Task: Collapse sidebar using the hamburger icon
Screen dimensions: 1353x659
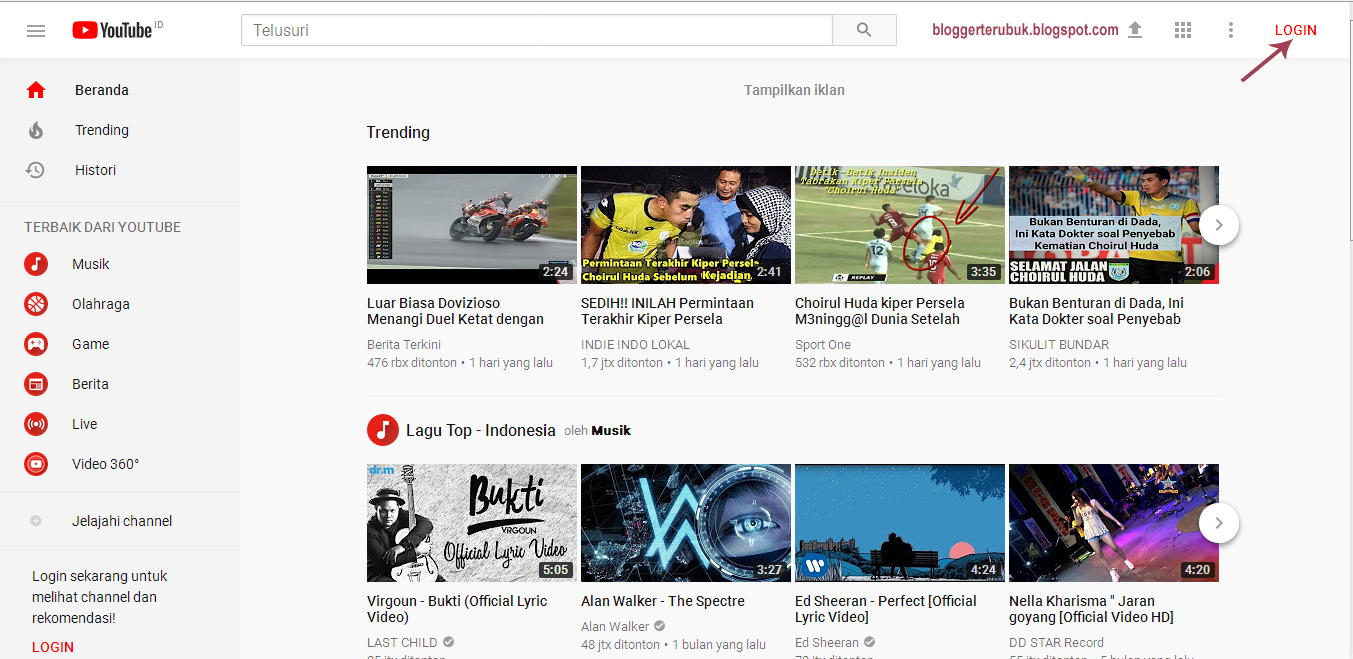Action: pos(36,30)
